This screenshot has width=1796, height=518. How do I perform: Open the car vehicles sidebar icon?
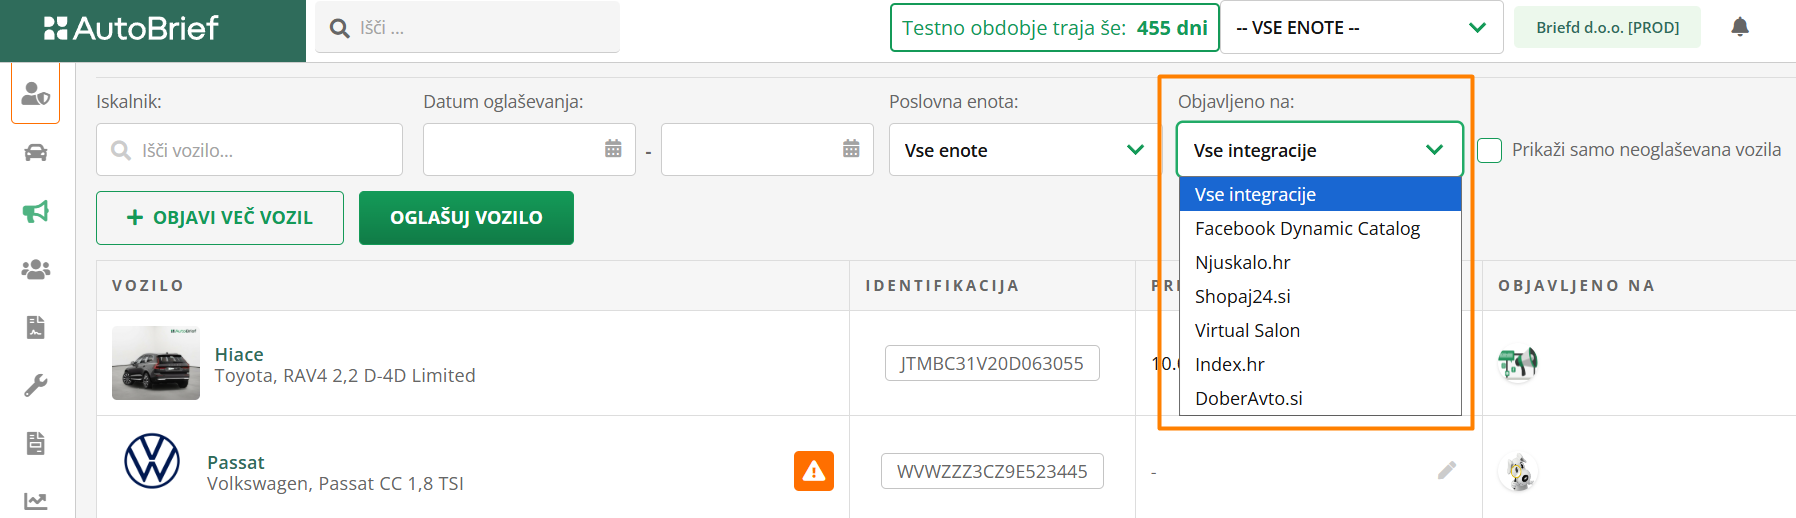[x=36, y=152]
